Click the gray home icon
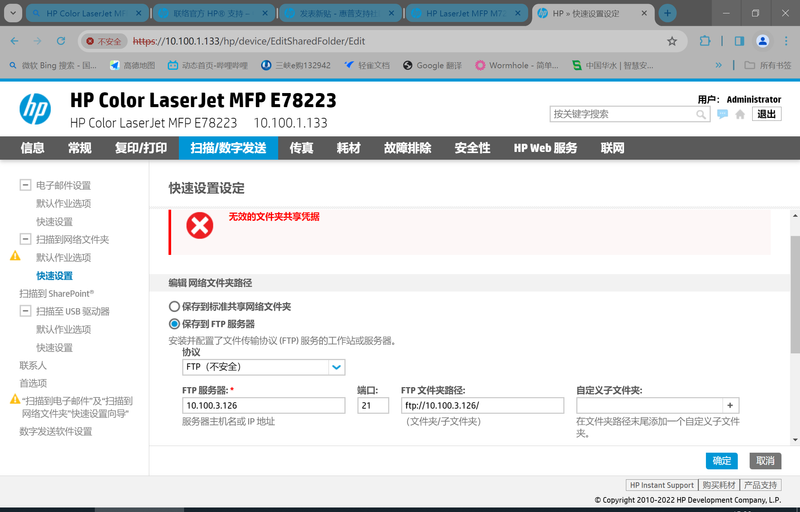Viewport: 800px width, 512px height. [740, 114]
